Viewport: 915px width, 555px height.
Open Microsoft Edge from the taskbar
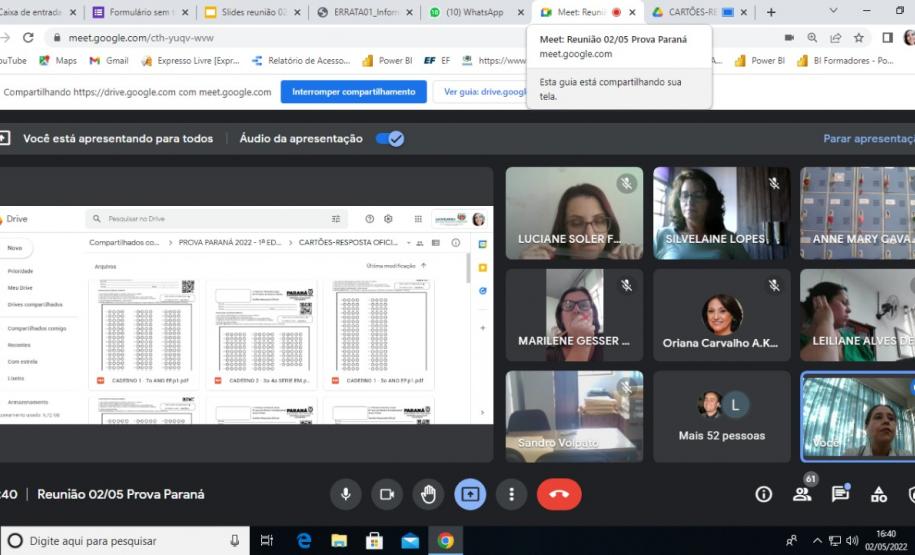304,541
